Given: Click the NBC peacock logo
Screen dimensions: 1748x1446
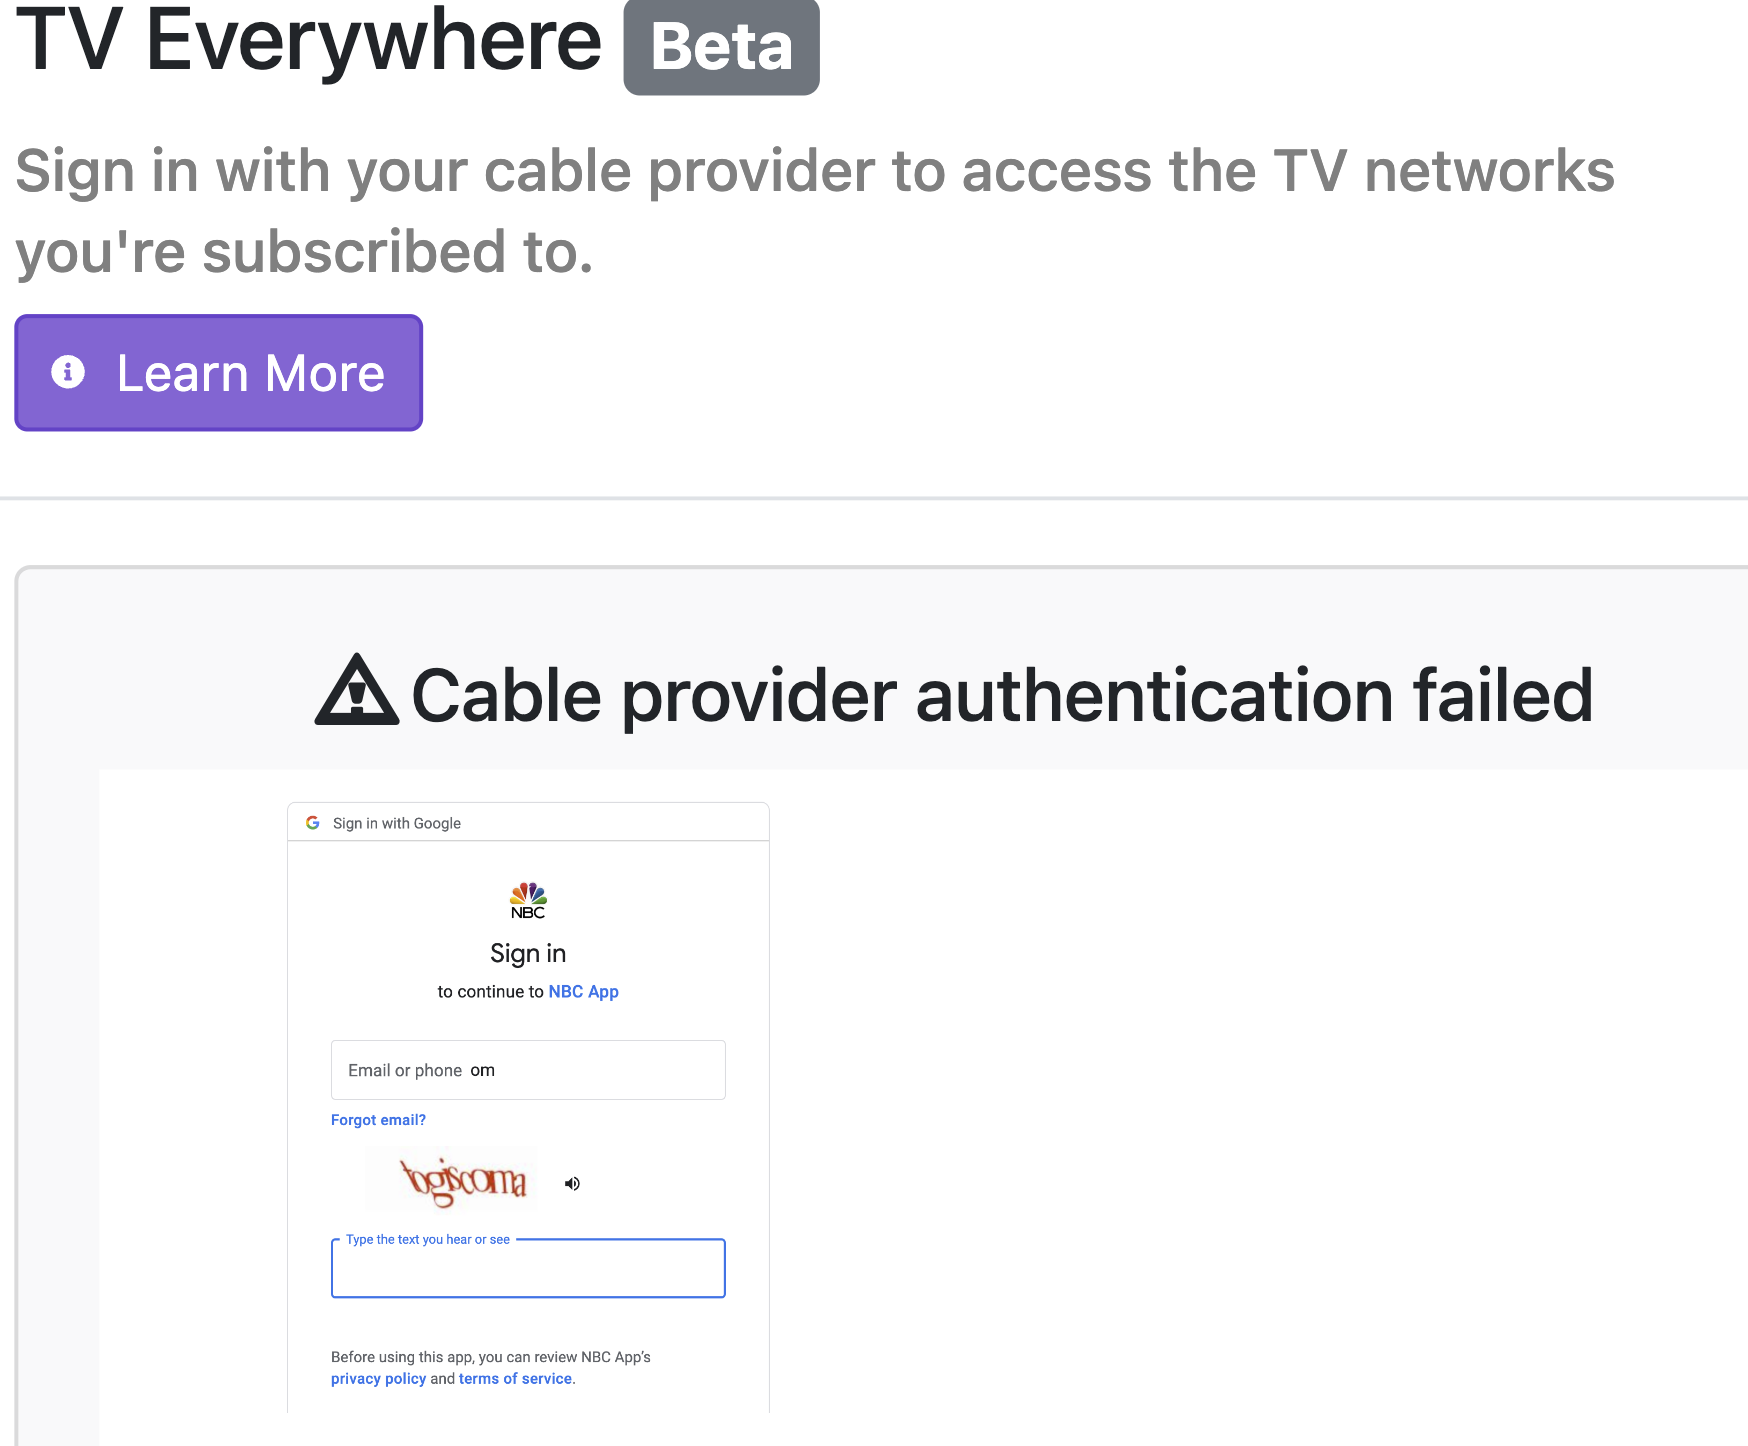Looking at the screenshot, I should tap(528, 896).
